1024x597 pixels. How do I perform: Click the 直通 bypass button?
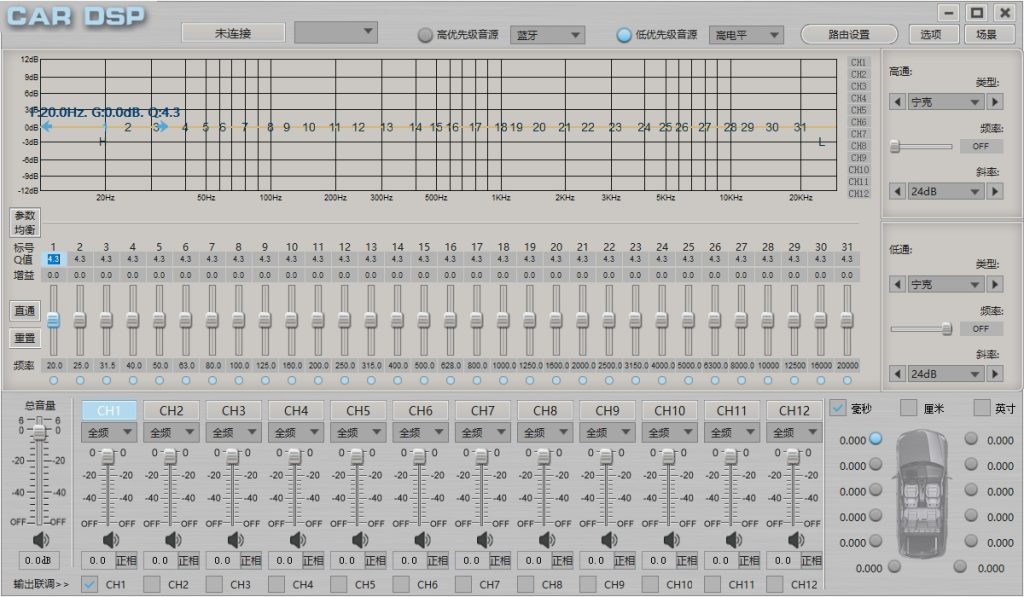[25, 310]
